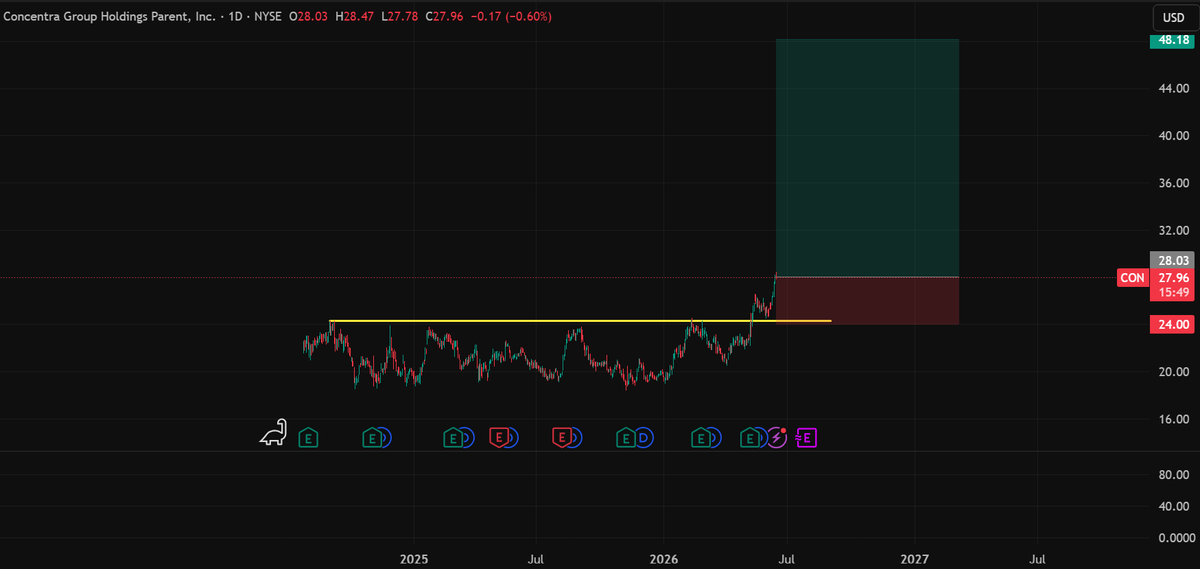
Task: Click the 32.00 price scale label
Action: click(x=1173, y=230)
